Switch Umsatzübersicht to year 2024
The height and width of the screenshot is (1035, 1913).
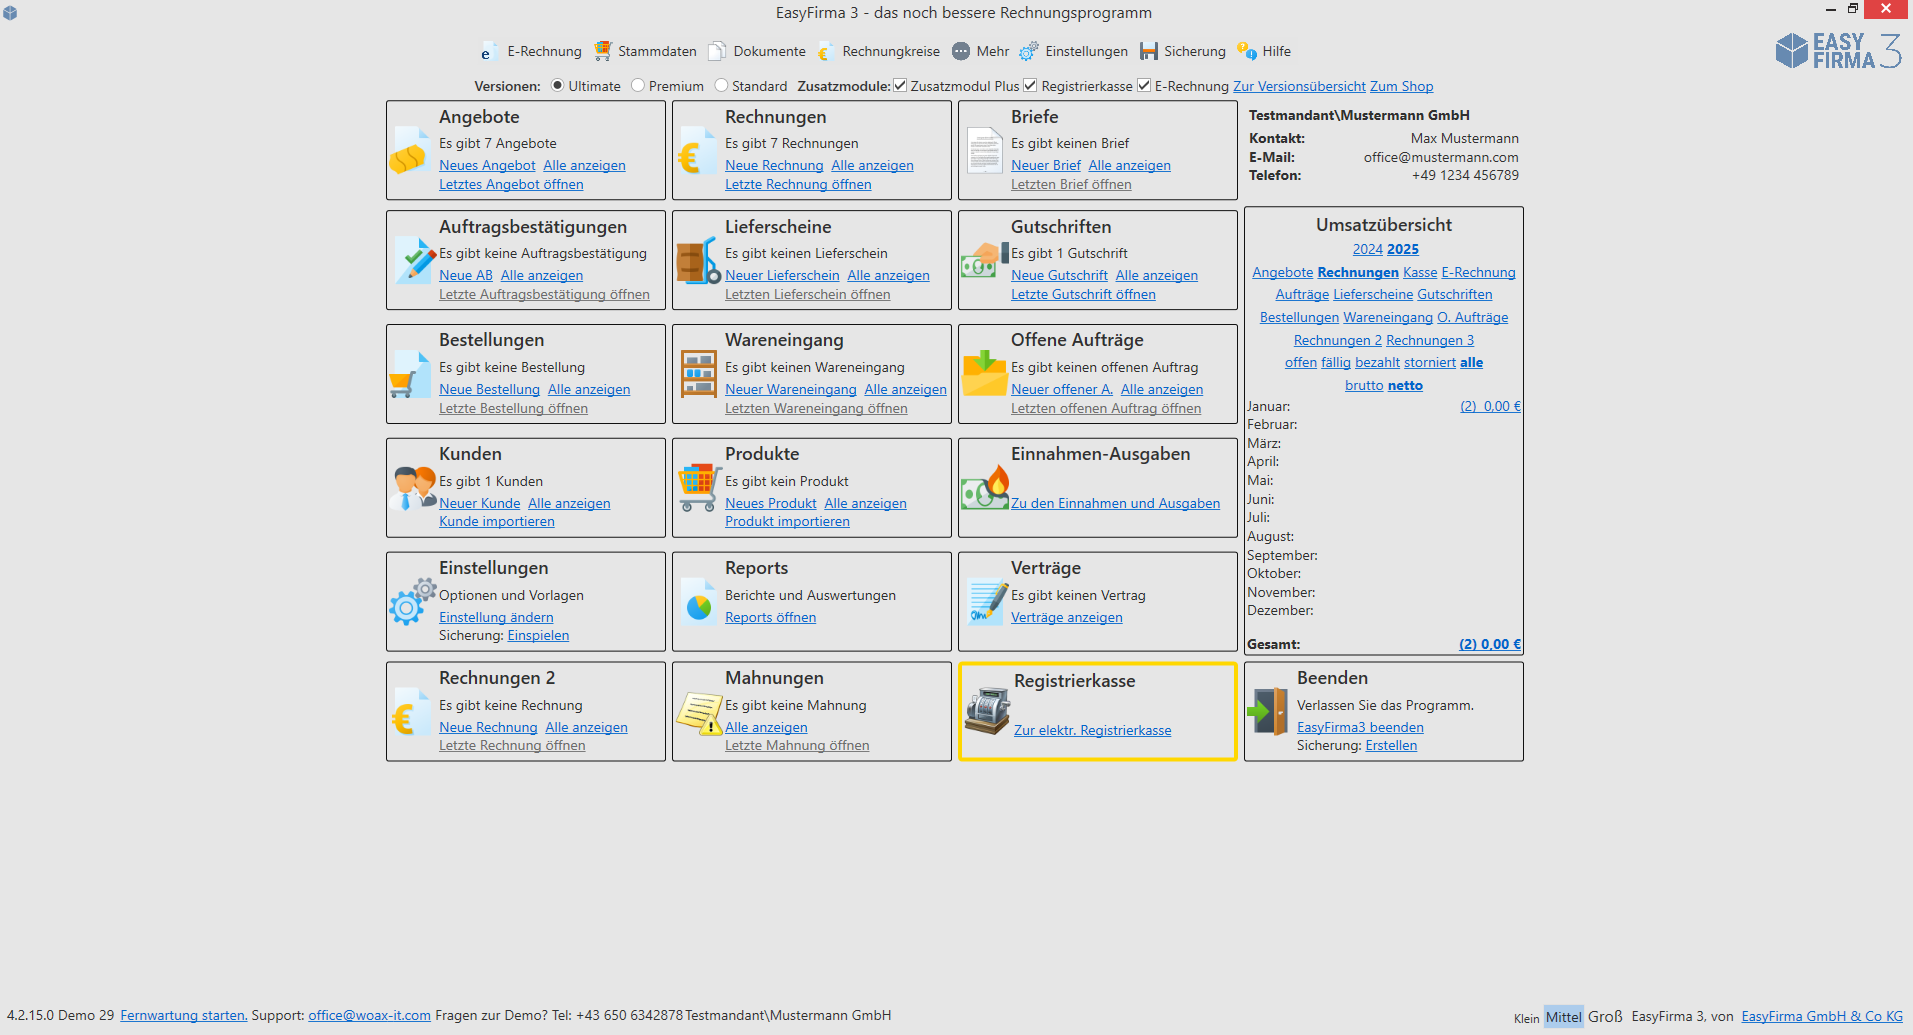tap(1367, 249)
